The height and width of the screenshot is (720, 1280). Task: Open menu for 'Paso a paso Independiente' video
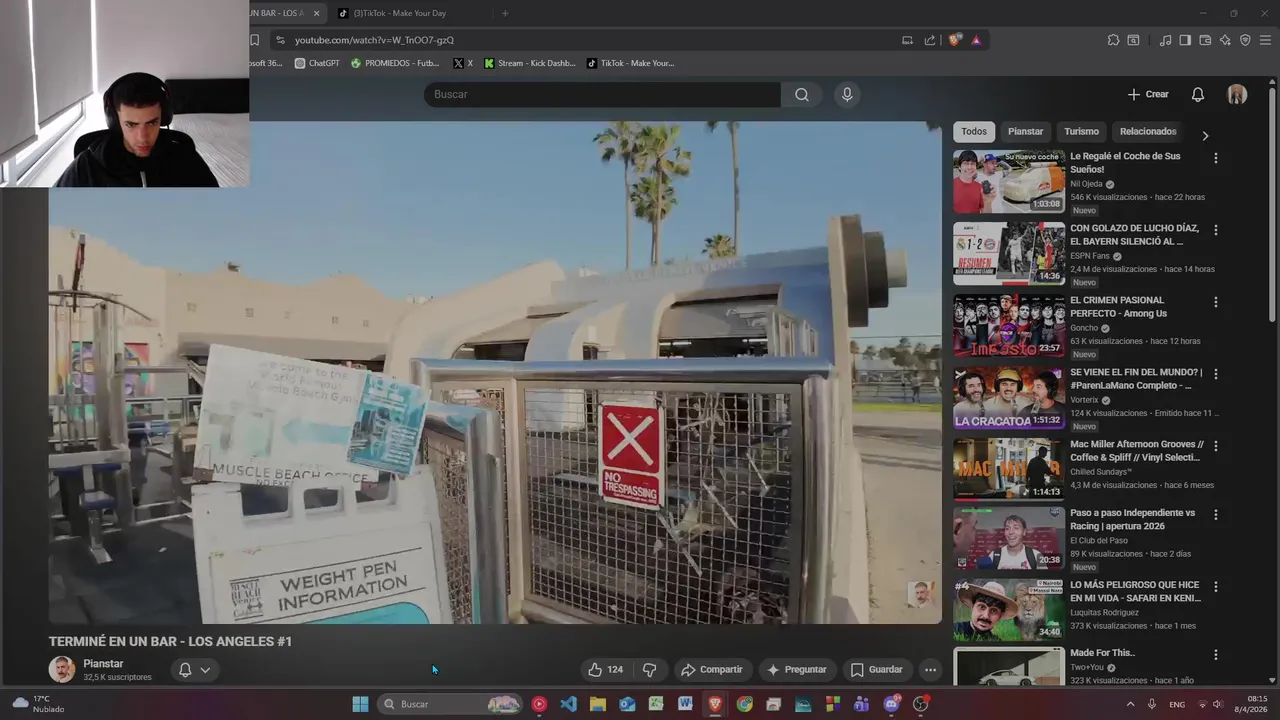pos(1216,515)
